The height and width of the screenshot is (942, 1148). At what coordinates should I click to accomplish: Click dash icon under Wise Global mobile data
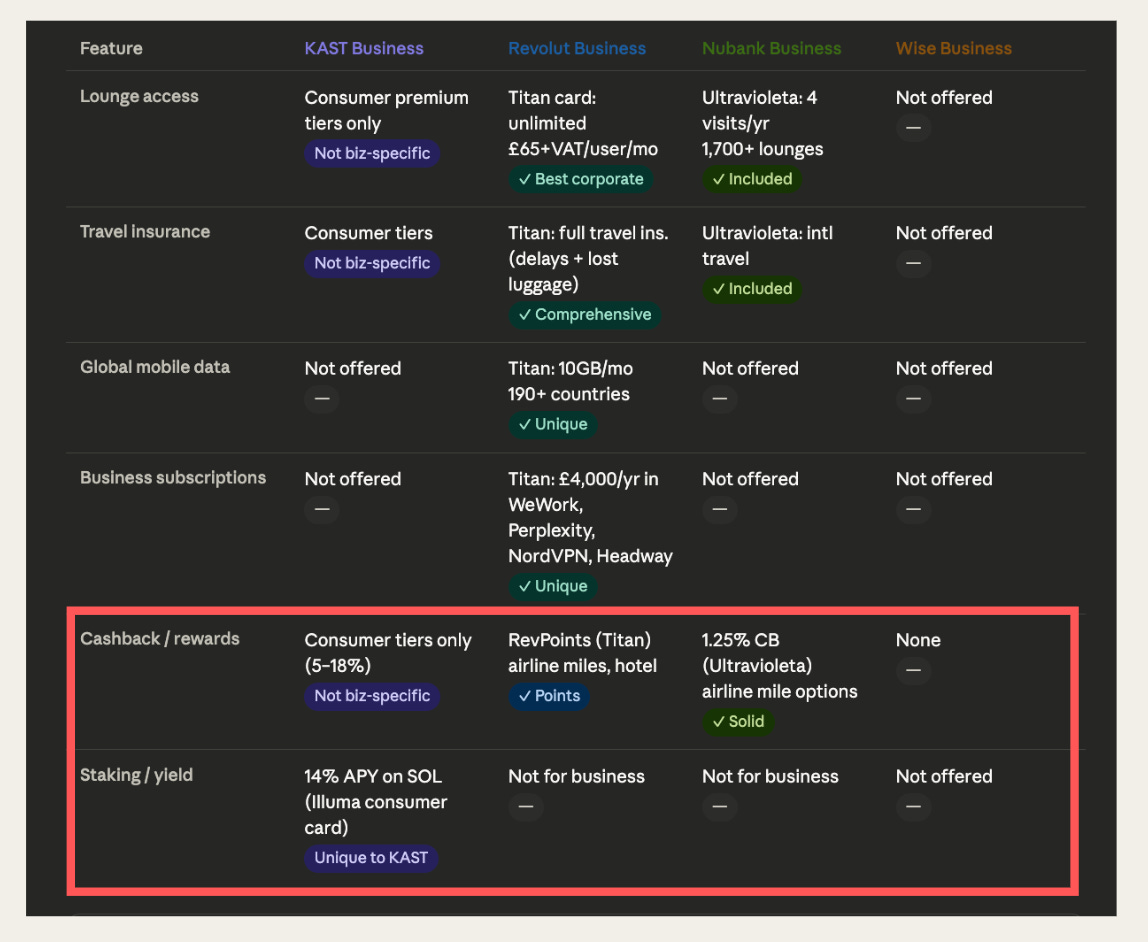(x=913, y=399)
